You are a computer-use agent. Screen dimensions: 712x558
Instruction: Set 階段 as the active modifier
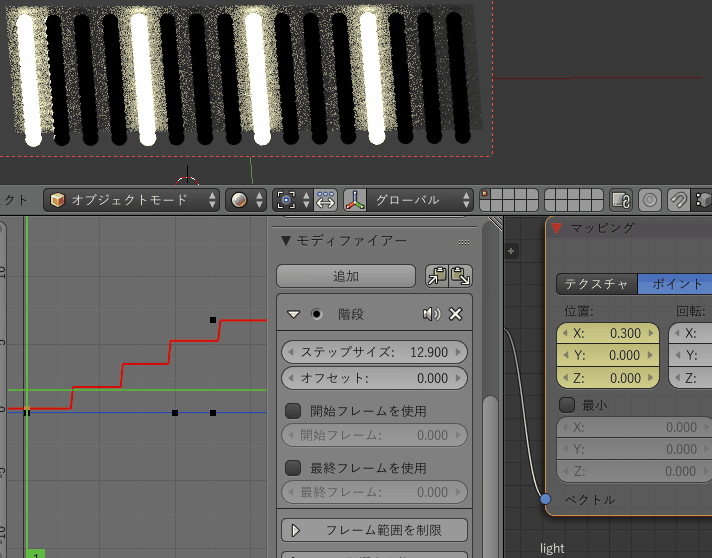(316, 314)
